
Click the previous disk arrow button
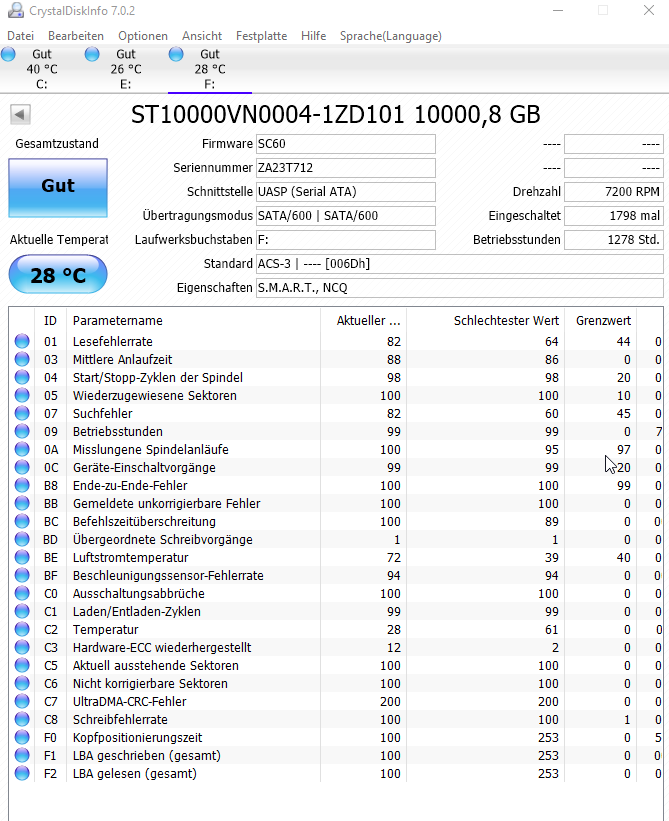20,114
